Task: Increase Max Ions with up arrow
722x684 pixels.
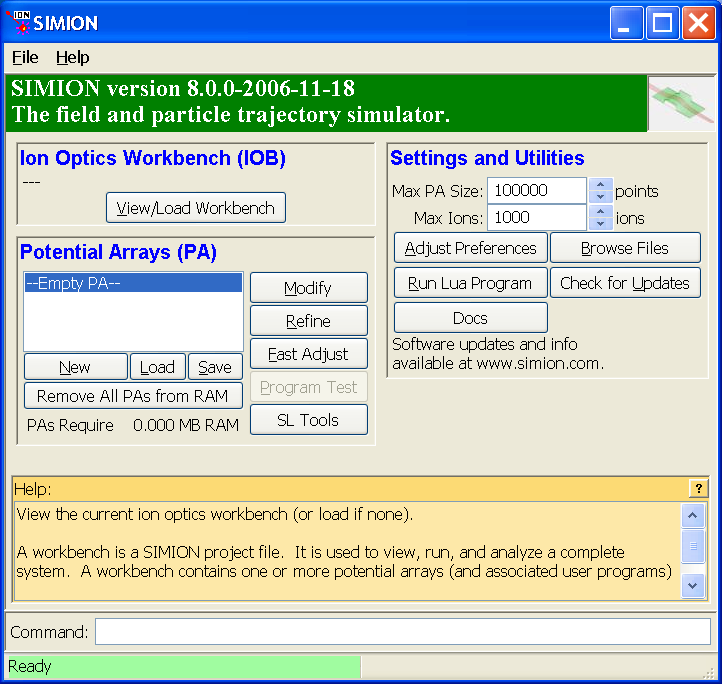Action: click(600, 211)
